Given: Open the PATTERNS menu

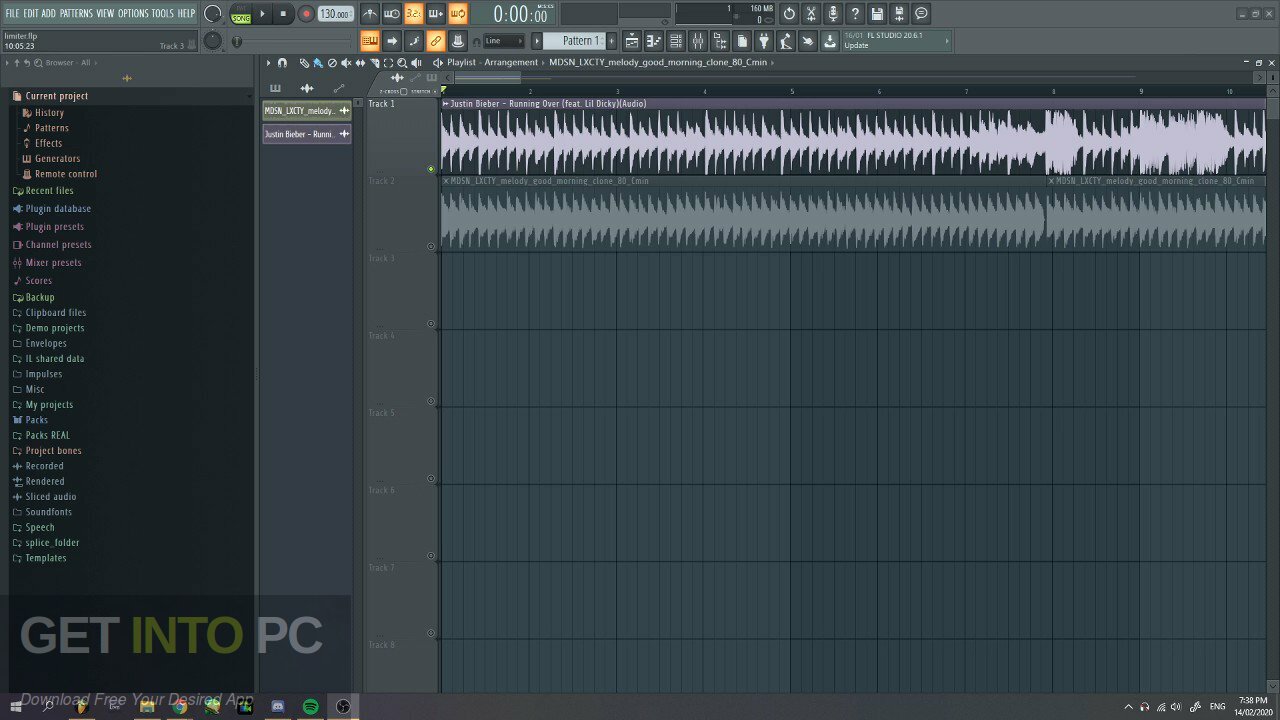Looking at the screenshot, I should [x=76, y=13].
